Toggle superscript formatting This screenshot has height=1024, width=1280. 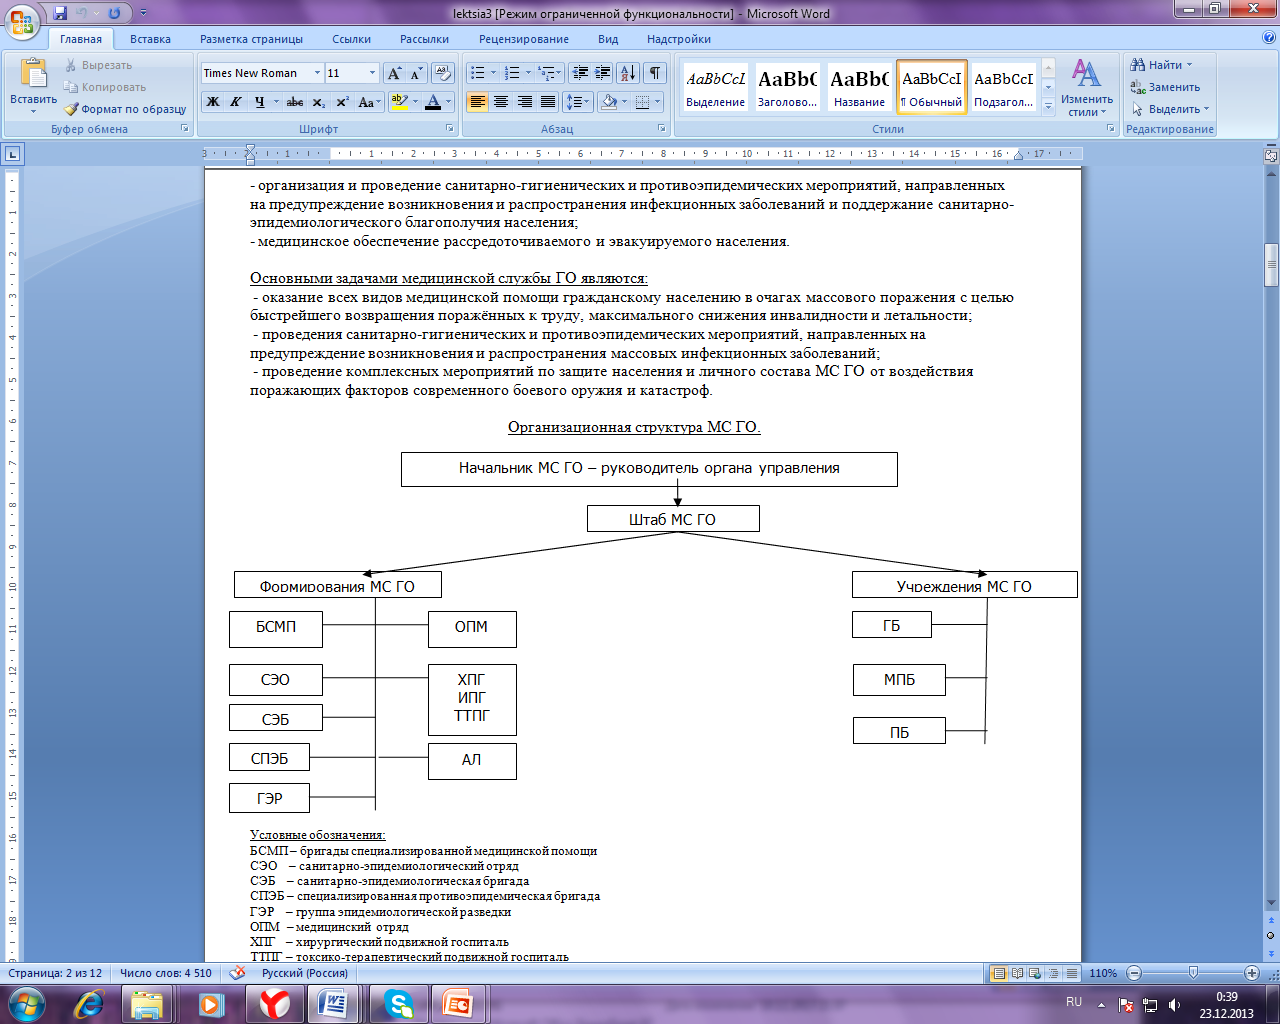point(342,102)
